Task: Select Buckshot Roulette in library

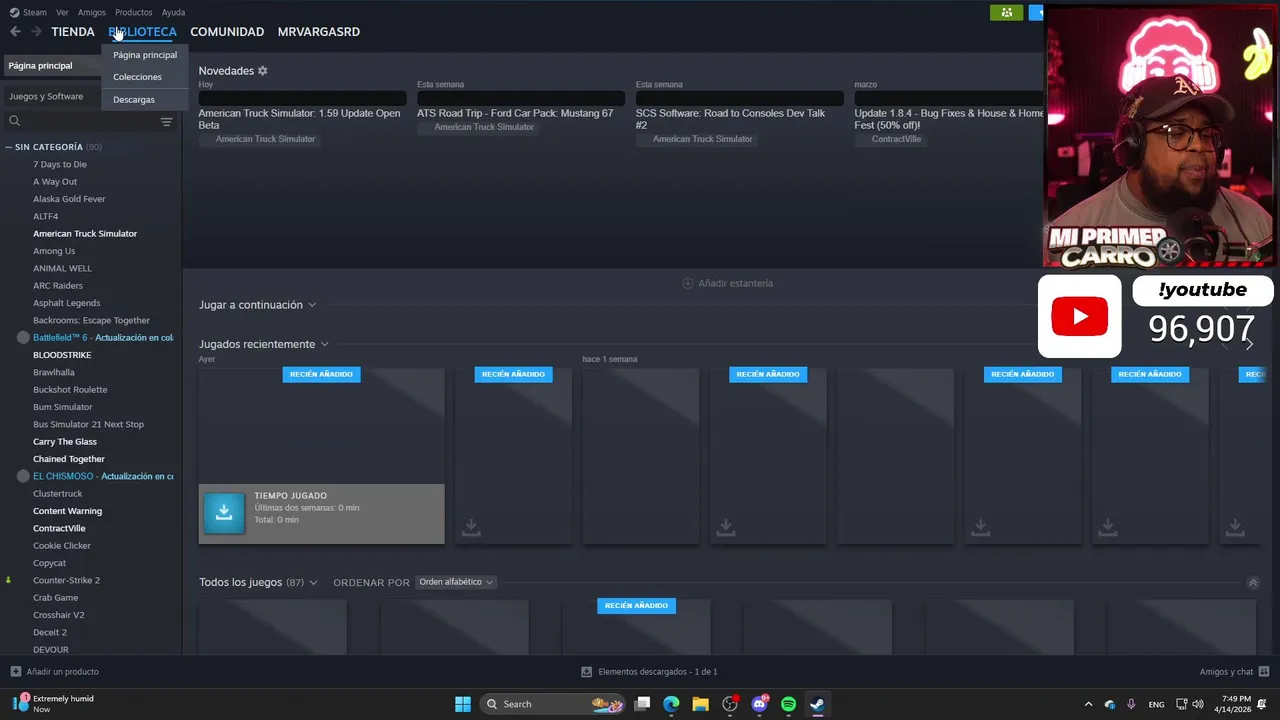Action: 70,390
